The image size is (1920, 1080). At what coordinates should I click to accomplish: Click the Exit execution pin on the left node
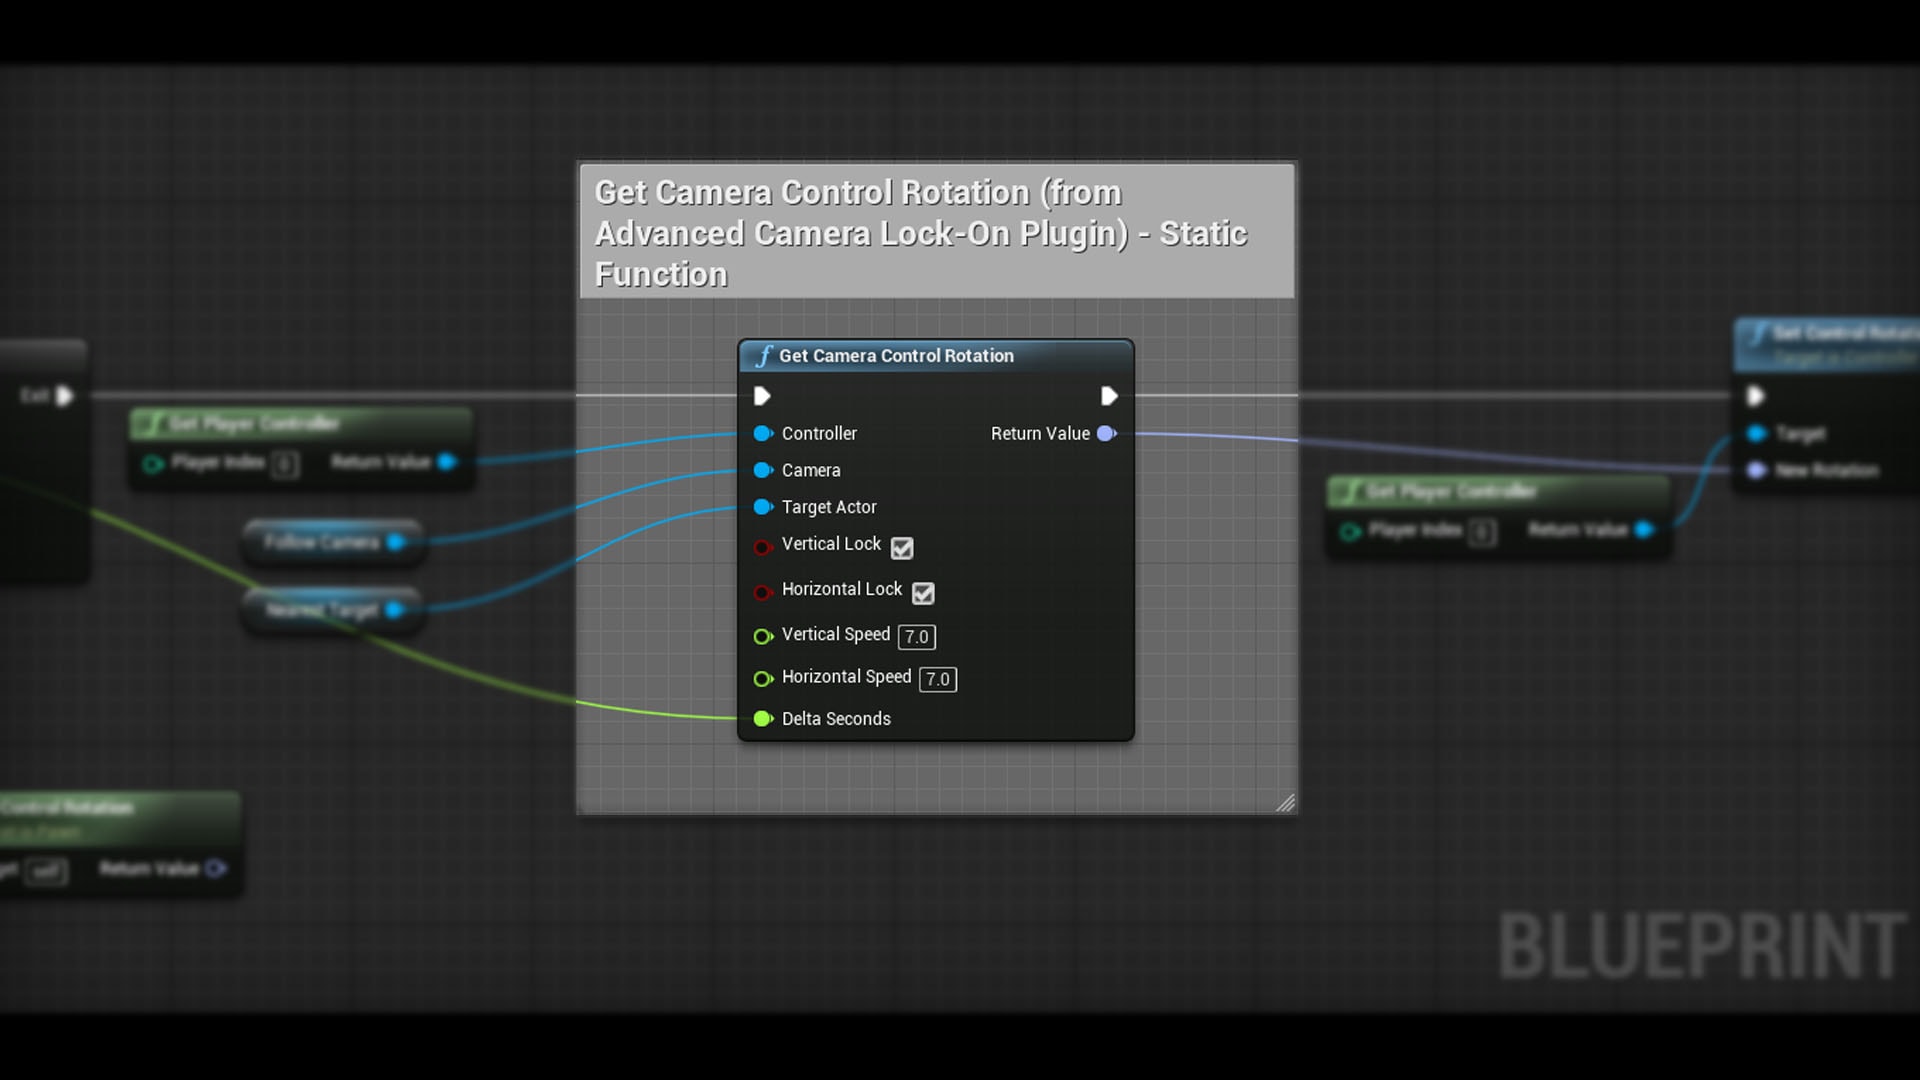[x=63, y=396]
